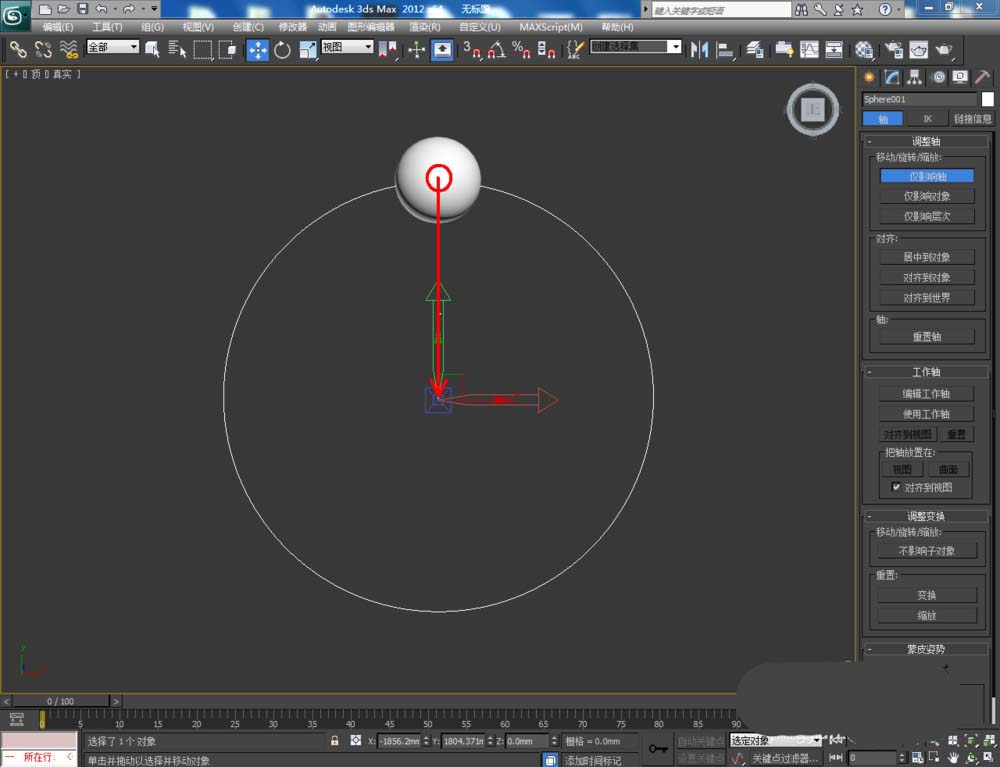1000x767 pixels.
Task: Click the 居中到对象 button
Action: click(926, 257)
